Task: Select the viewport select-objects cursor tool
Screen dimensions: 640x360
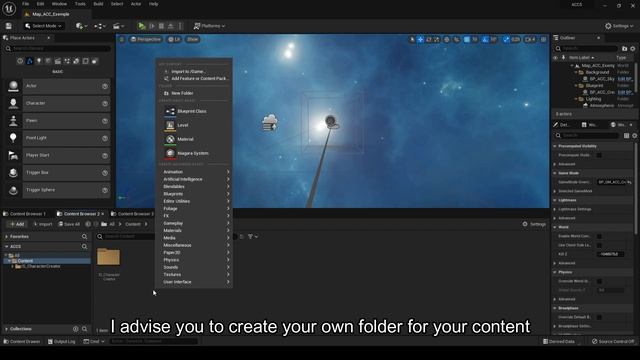Action: (x=412, y=39)
